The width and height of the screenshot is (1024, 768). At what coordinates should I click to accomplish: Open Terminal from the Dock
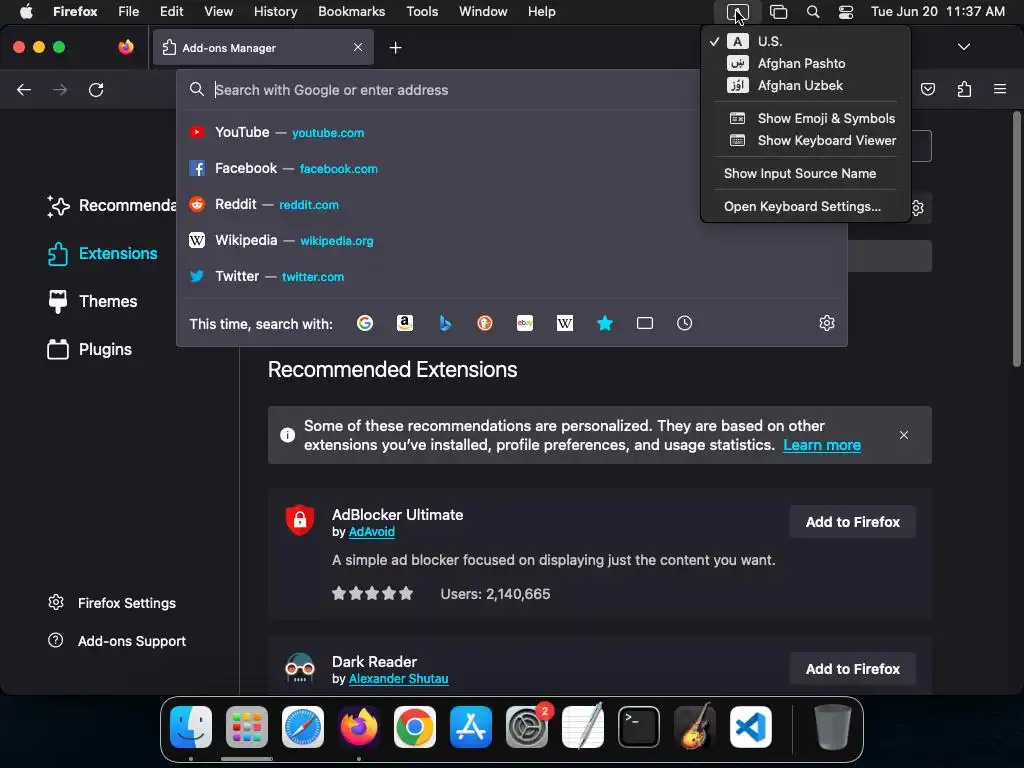tap(639, 727)
